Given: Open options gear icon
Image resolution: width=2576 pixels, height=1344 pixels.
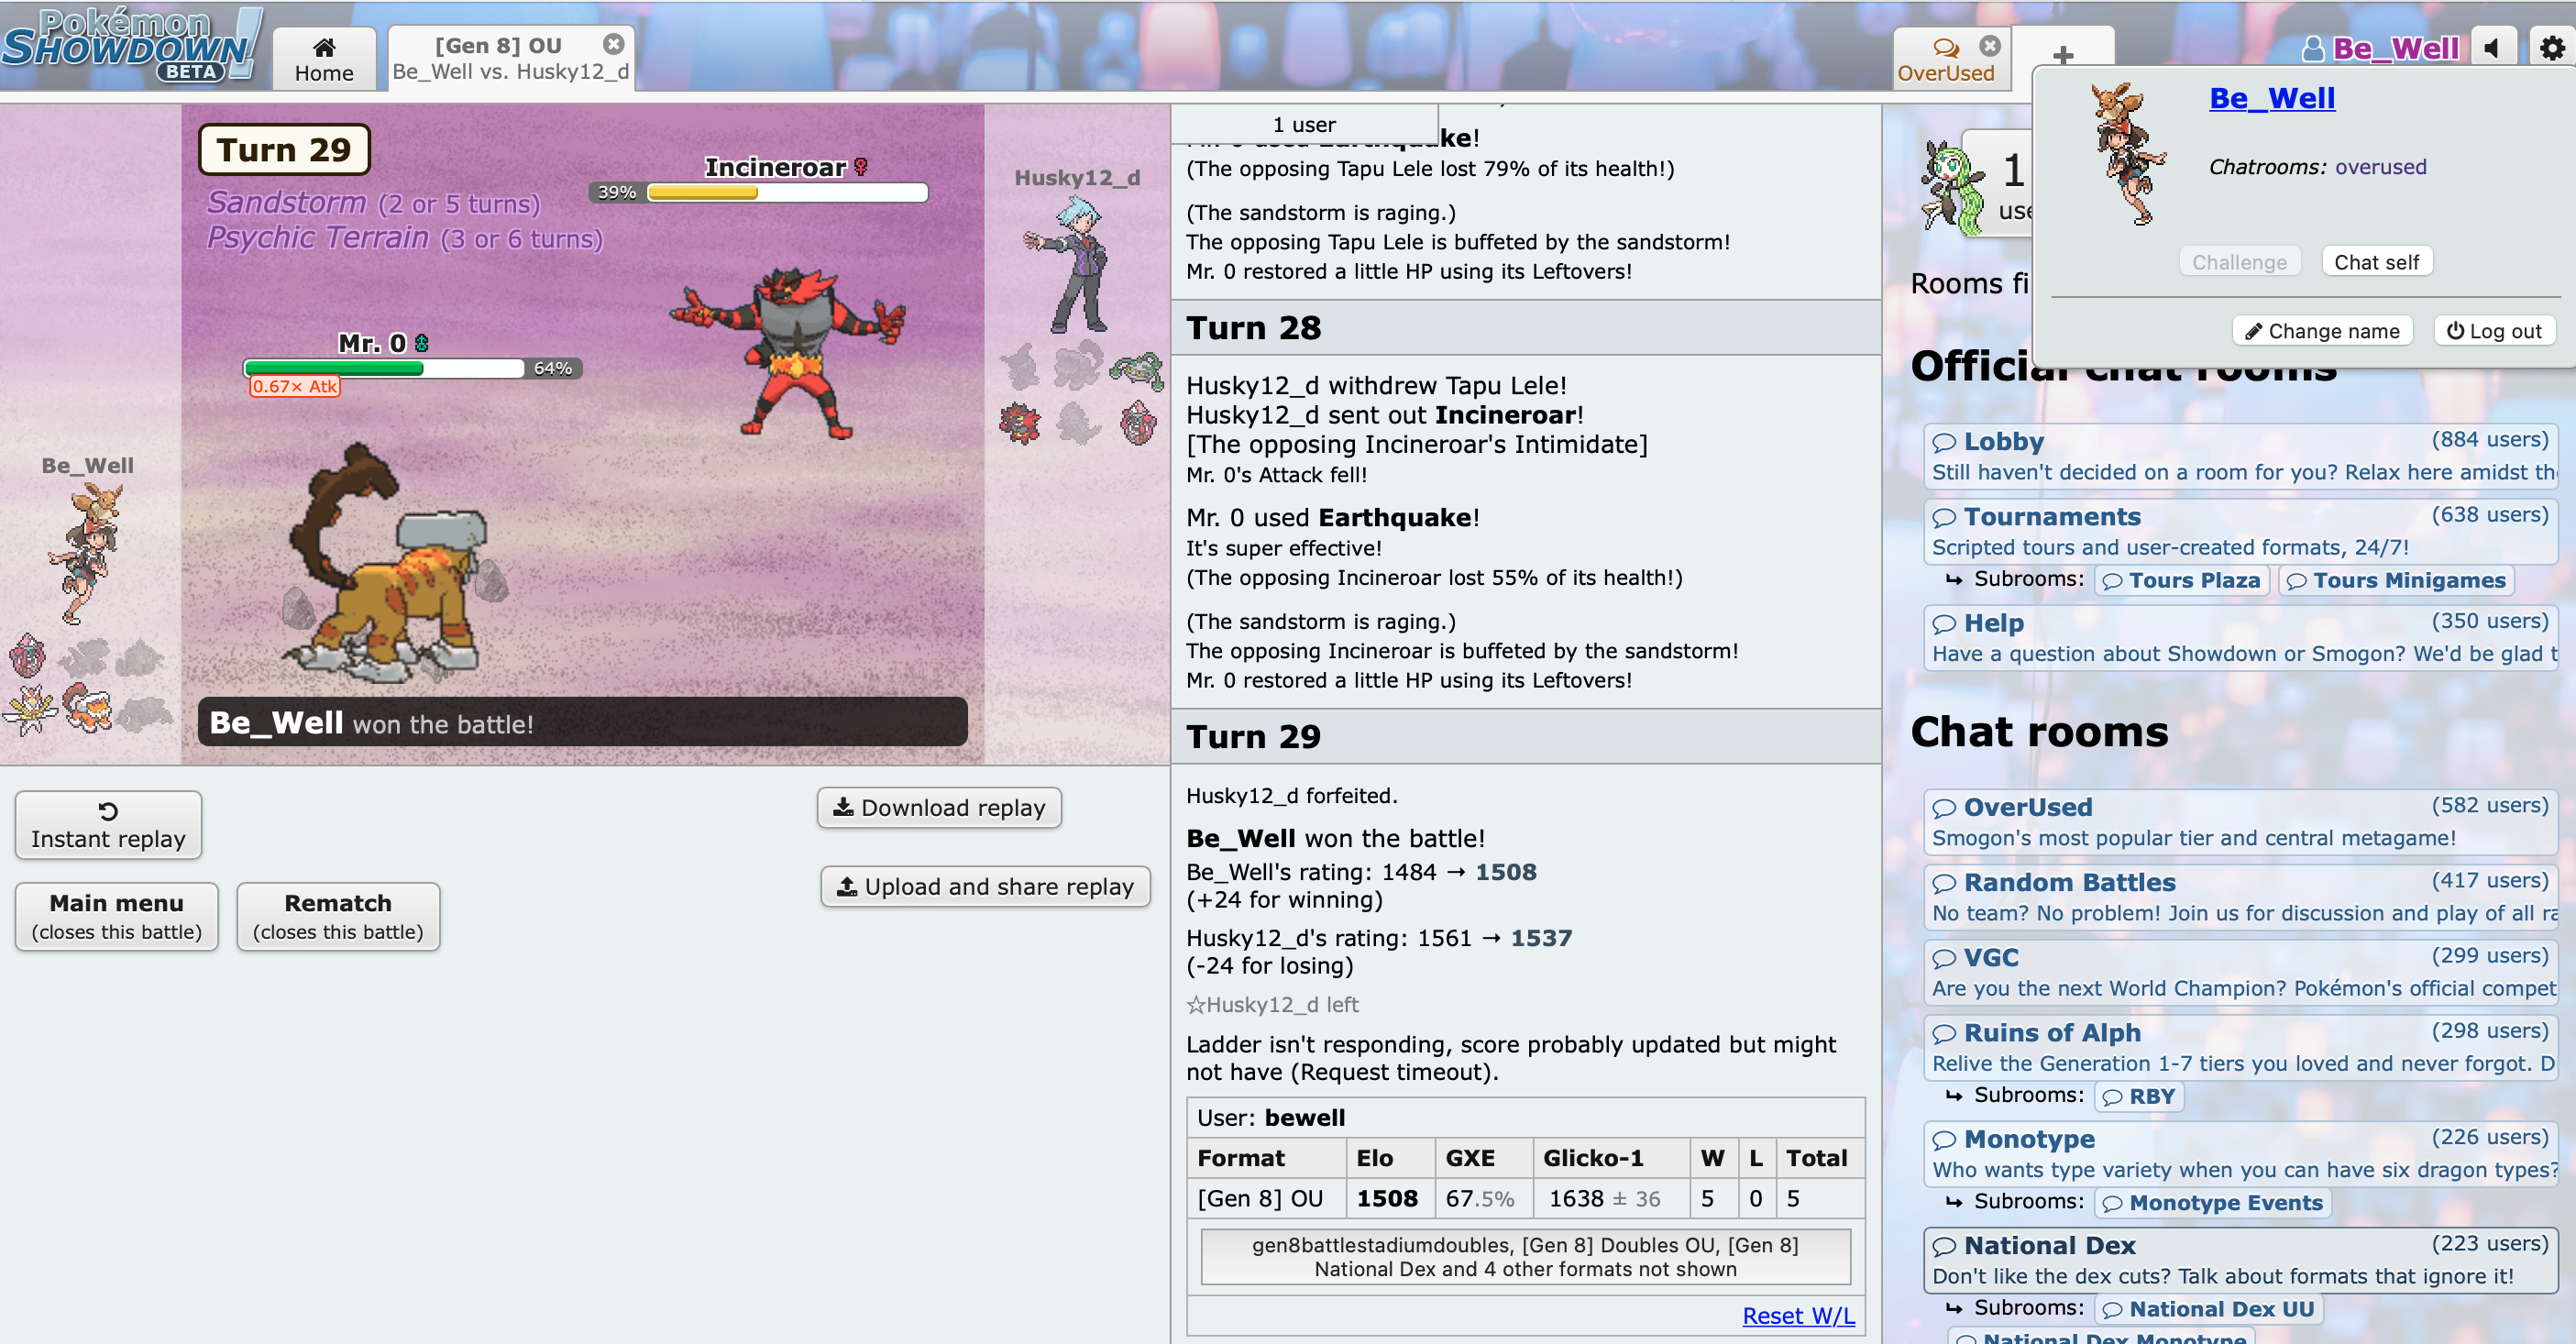Looking at the screenshot, I should click(2552, 47).
